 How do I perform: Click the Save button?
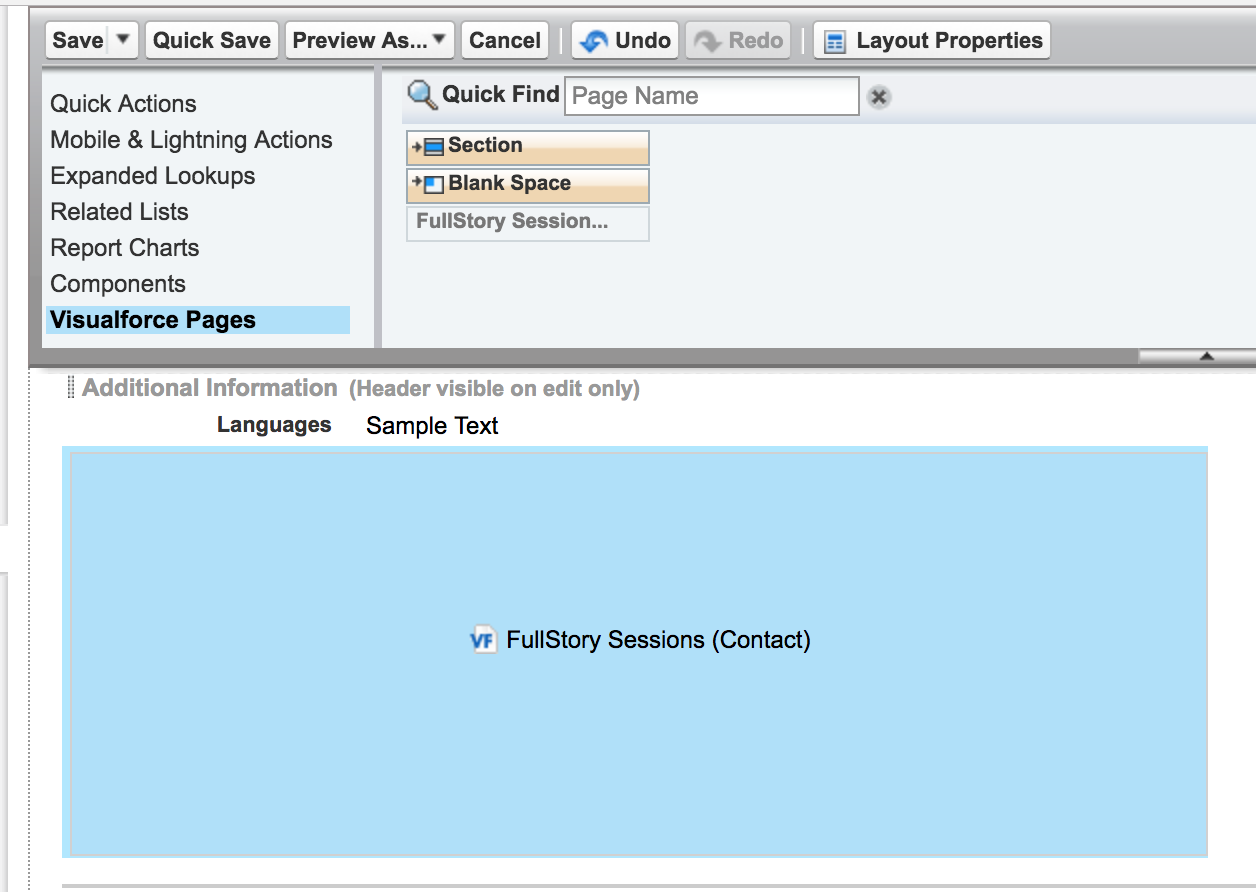[x=78, y=41]
